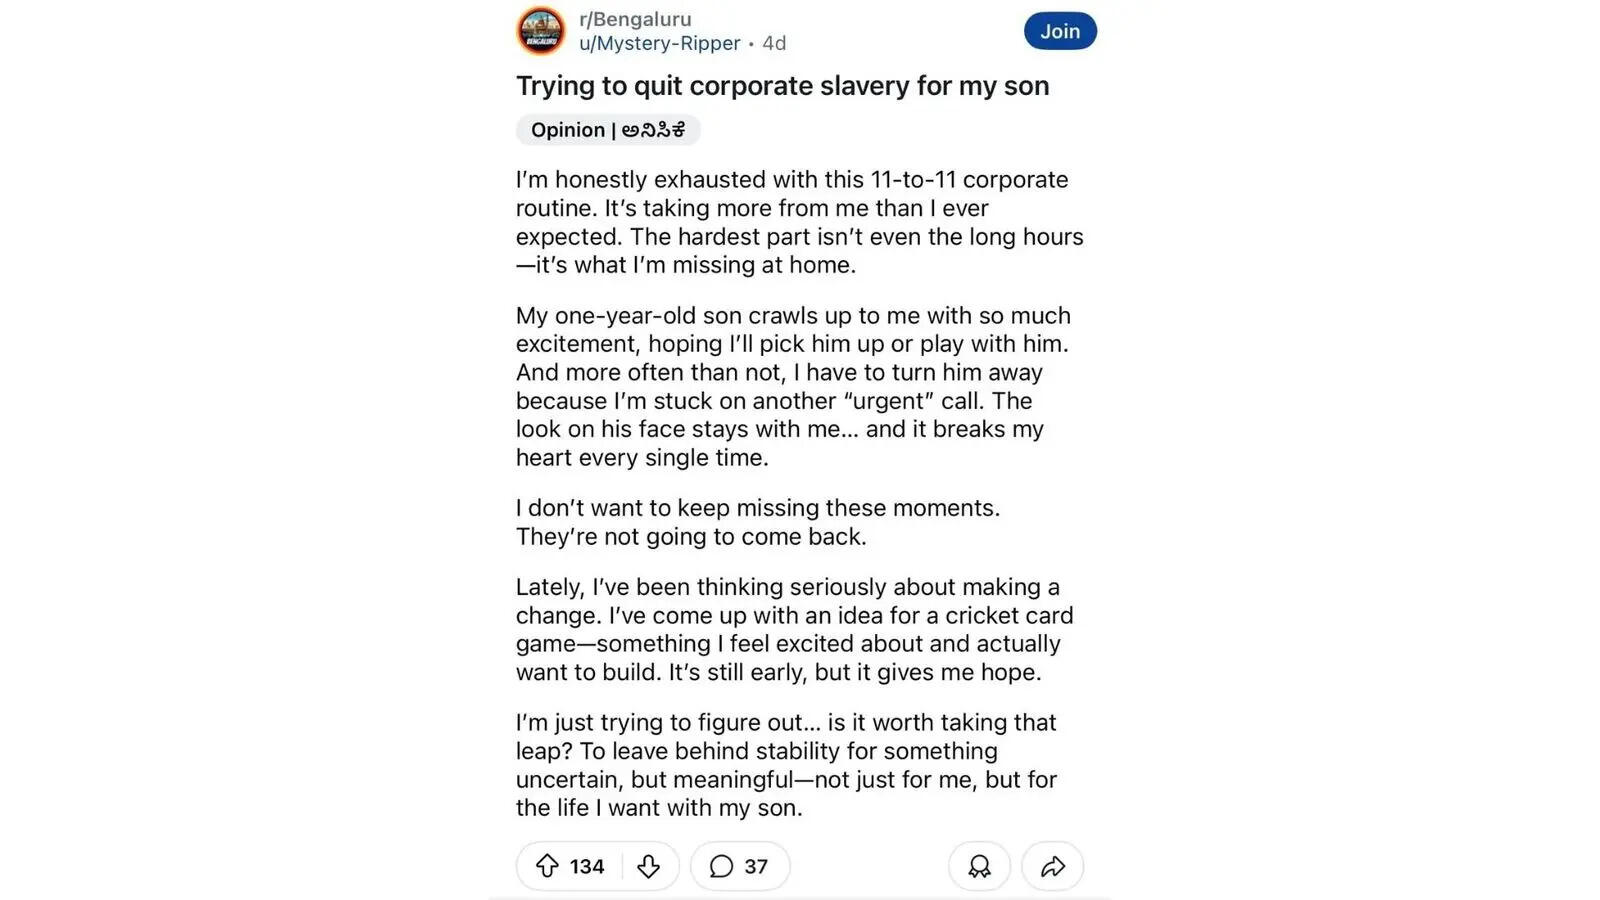Viewport: 1600px width, 900px height.
Task: Open the comments via the speech bubble icon
Action: pyautogui.click(x=721, y=867)
